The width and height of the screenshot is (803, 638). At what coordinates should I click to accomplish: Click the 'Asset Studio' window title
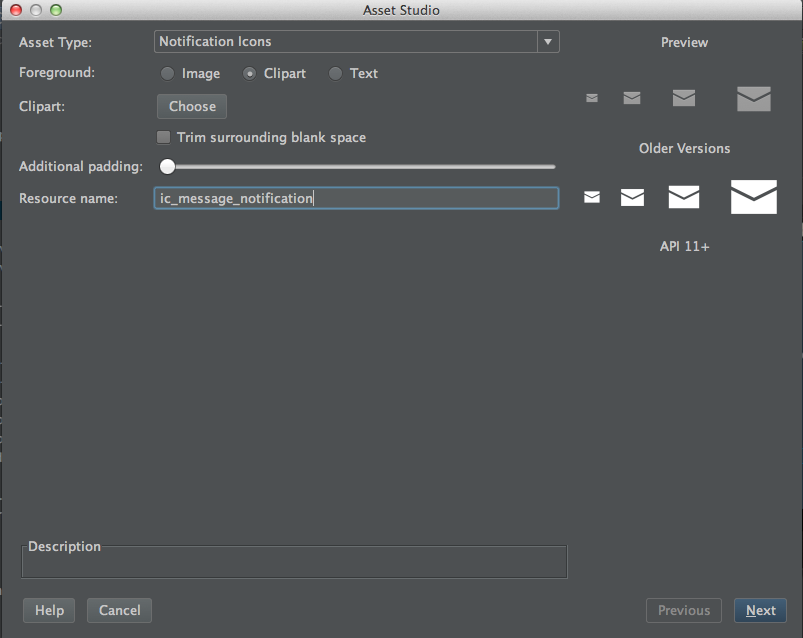[402, 10]
